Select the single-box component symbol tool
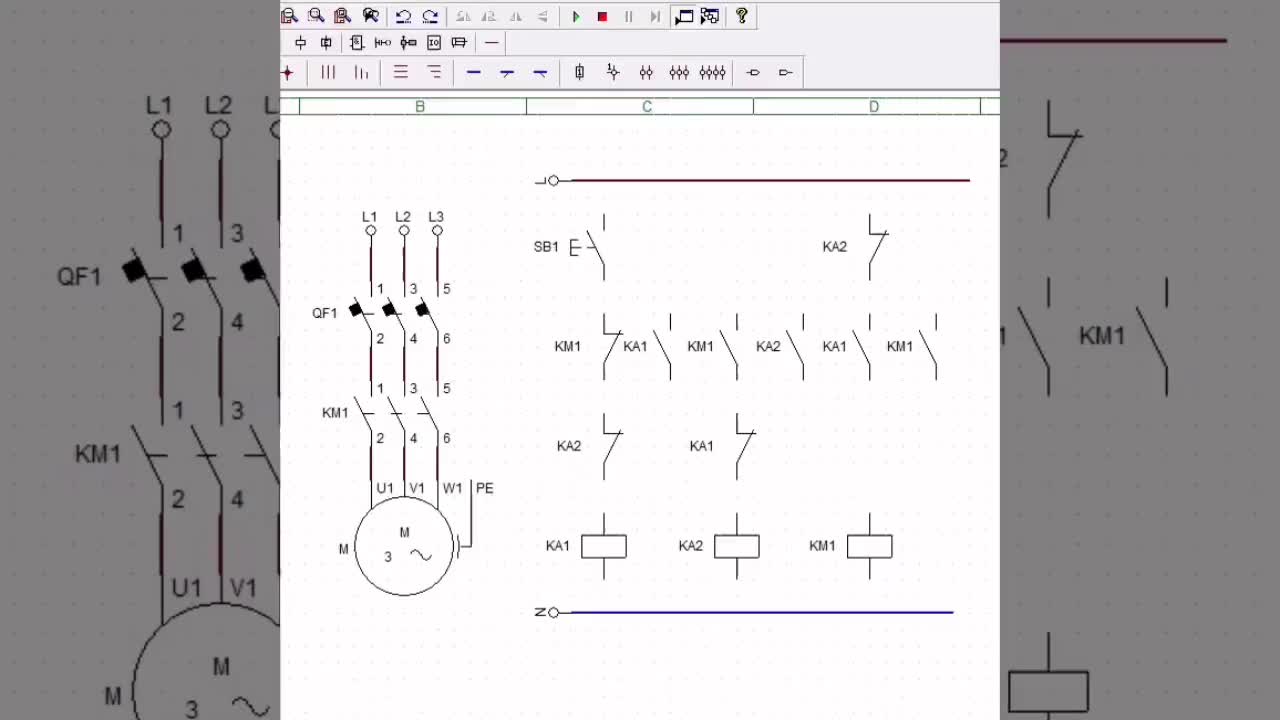Image resolution: width=1280 pixels, height=720 pixels. (x=300, y=42)
